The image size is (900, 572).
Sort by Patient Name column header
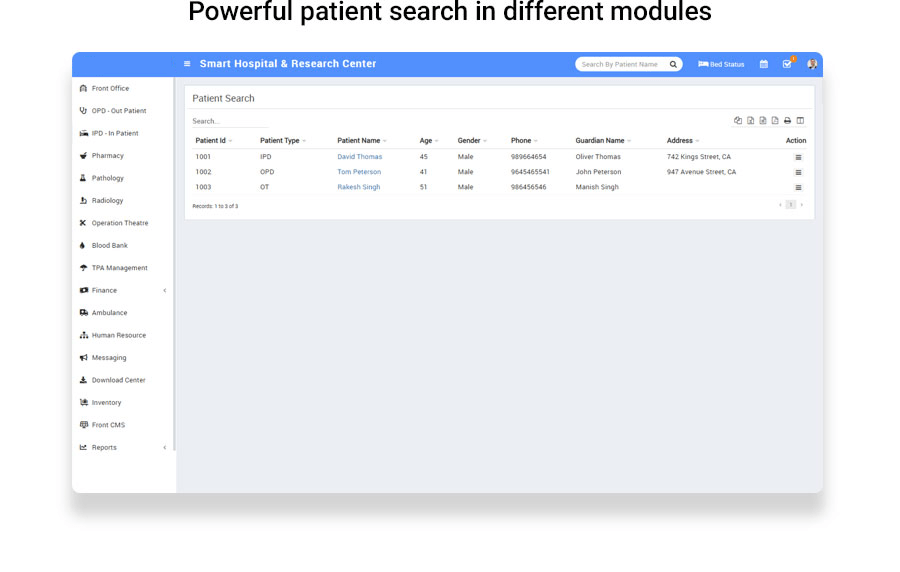pyautogui.click(x=361, y=141)
